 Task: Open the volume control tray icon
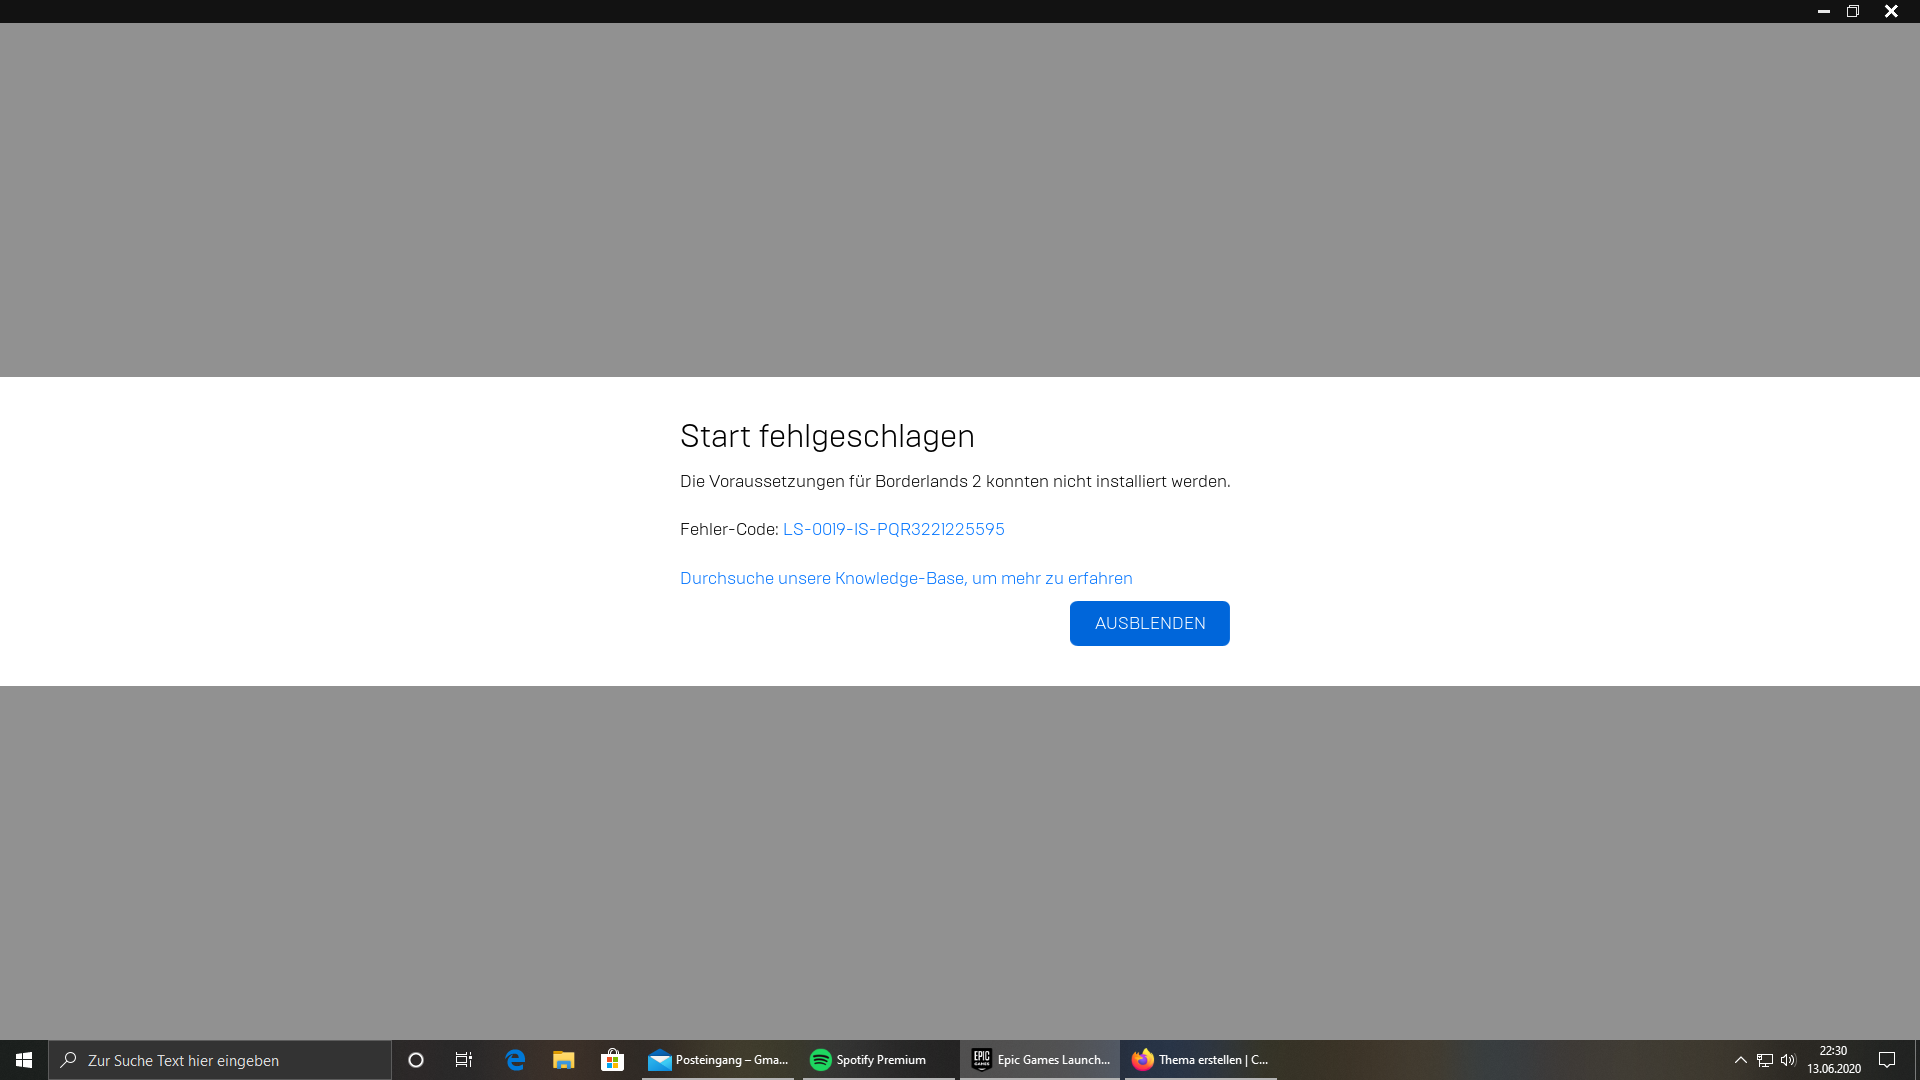tap(1788, 1060)
